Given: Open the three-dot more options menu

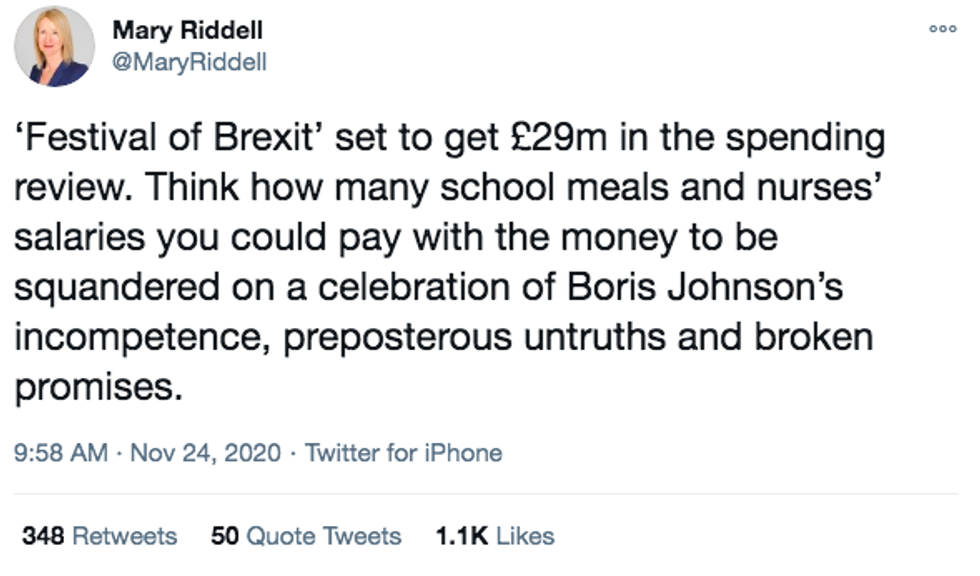Looking at the screenshot, I should 943,30.
